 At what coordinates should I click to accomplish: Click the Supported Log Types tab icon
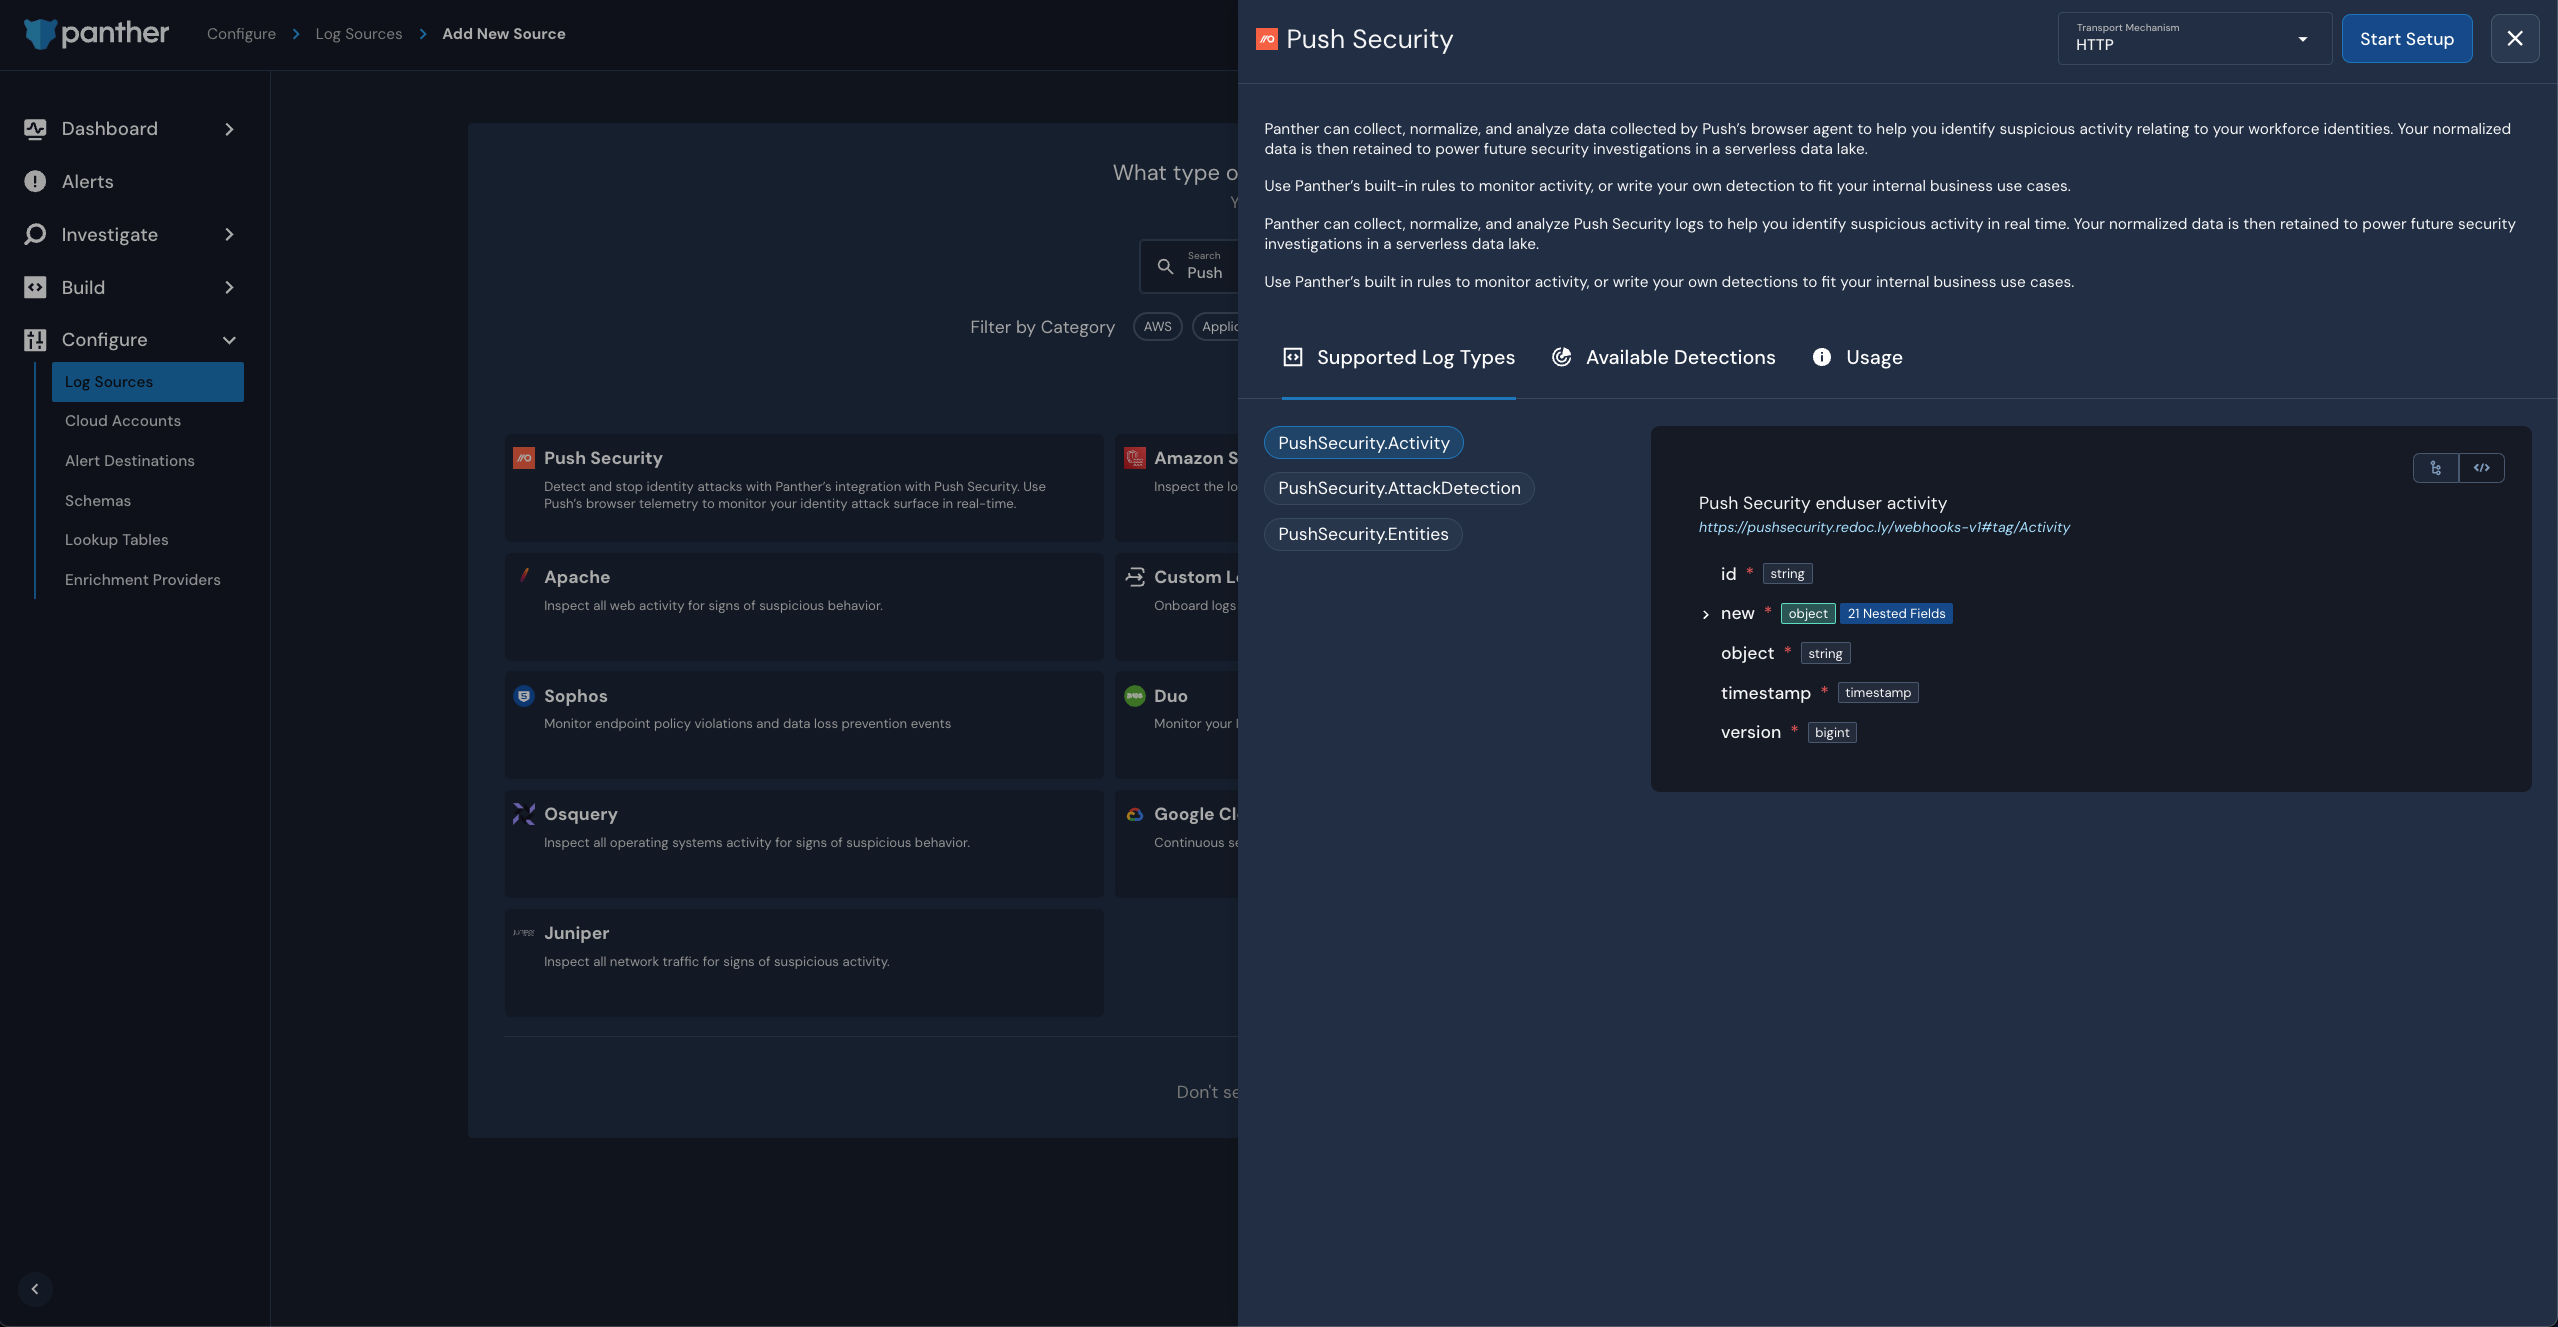[x=1293, y=358]
